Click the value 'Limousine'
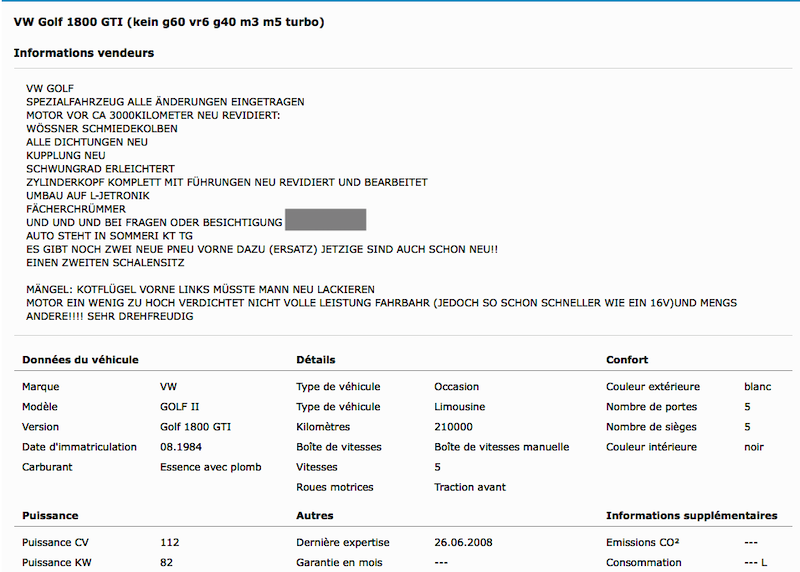800x572 pixels. [x=460, y=407]
